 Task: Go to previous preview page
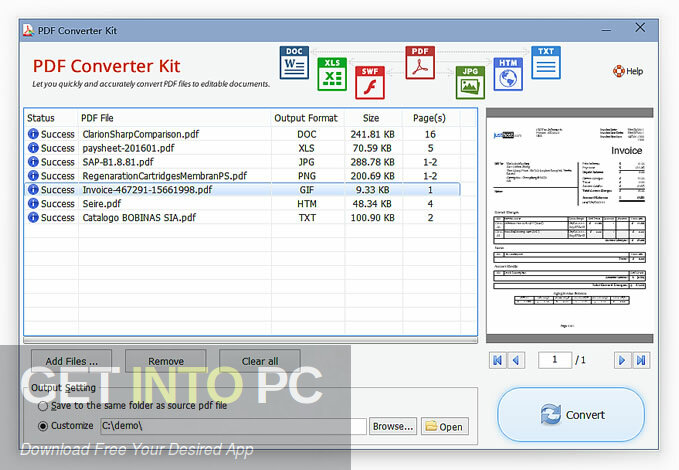(516, 360)
